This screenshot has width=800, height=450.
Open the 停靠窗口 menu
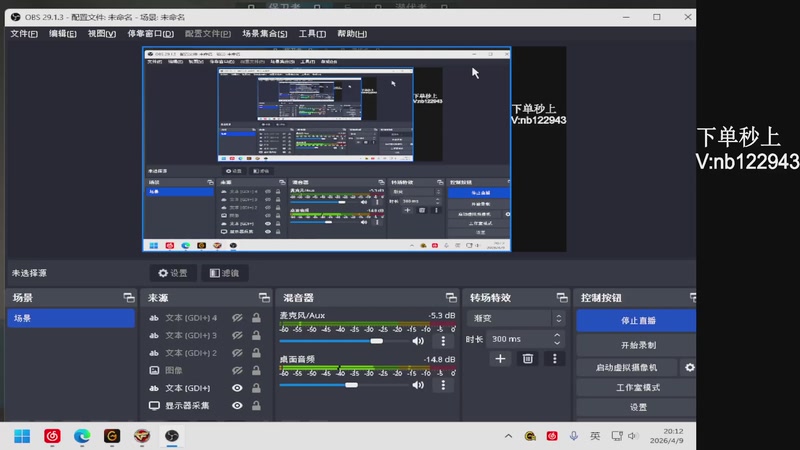pos(151,34)
